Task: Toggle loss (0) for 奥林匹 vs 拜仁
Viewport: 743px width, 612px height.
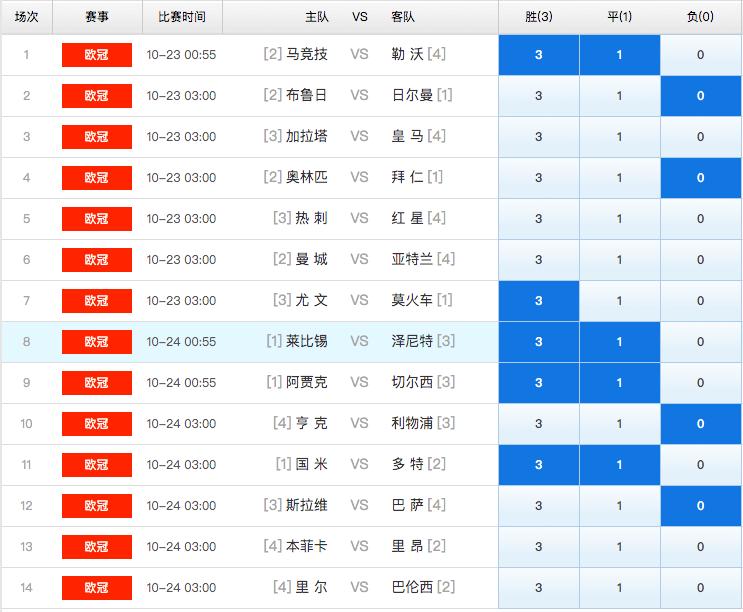Action: [700, 178]
